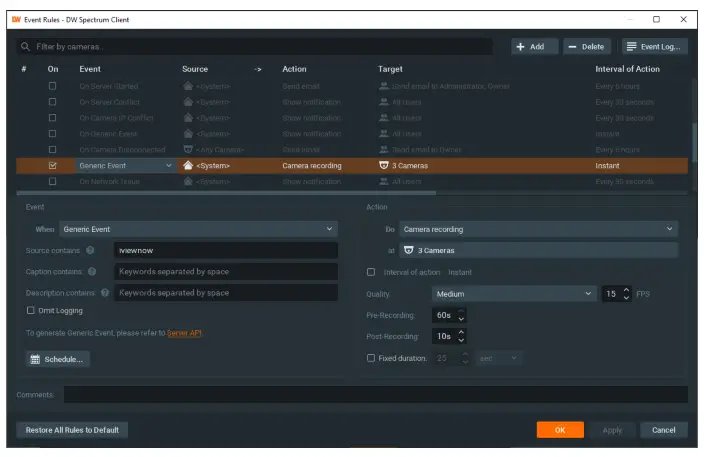Image resolution: width=705 pixels, height=457 pixels.
Task: Enable the On Network Issue rule checkbox
Action: (x=53, y=181)
